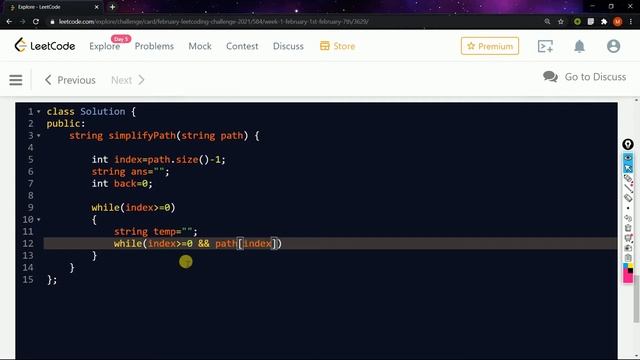Click code line 3 'string simplifyPath(string path) {'
The width and height of the screenshot is (640, 360).
pyautogui.click(x=164, y=136)
